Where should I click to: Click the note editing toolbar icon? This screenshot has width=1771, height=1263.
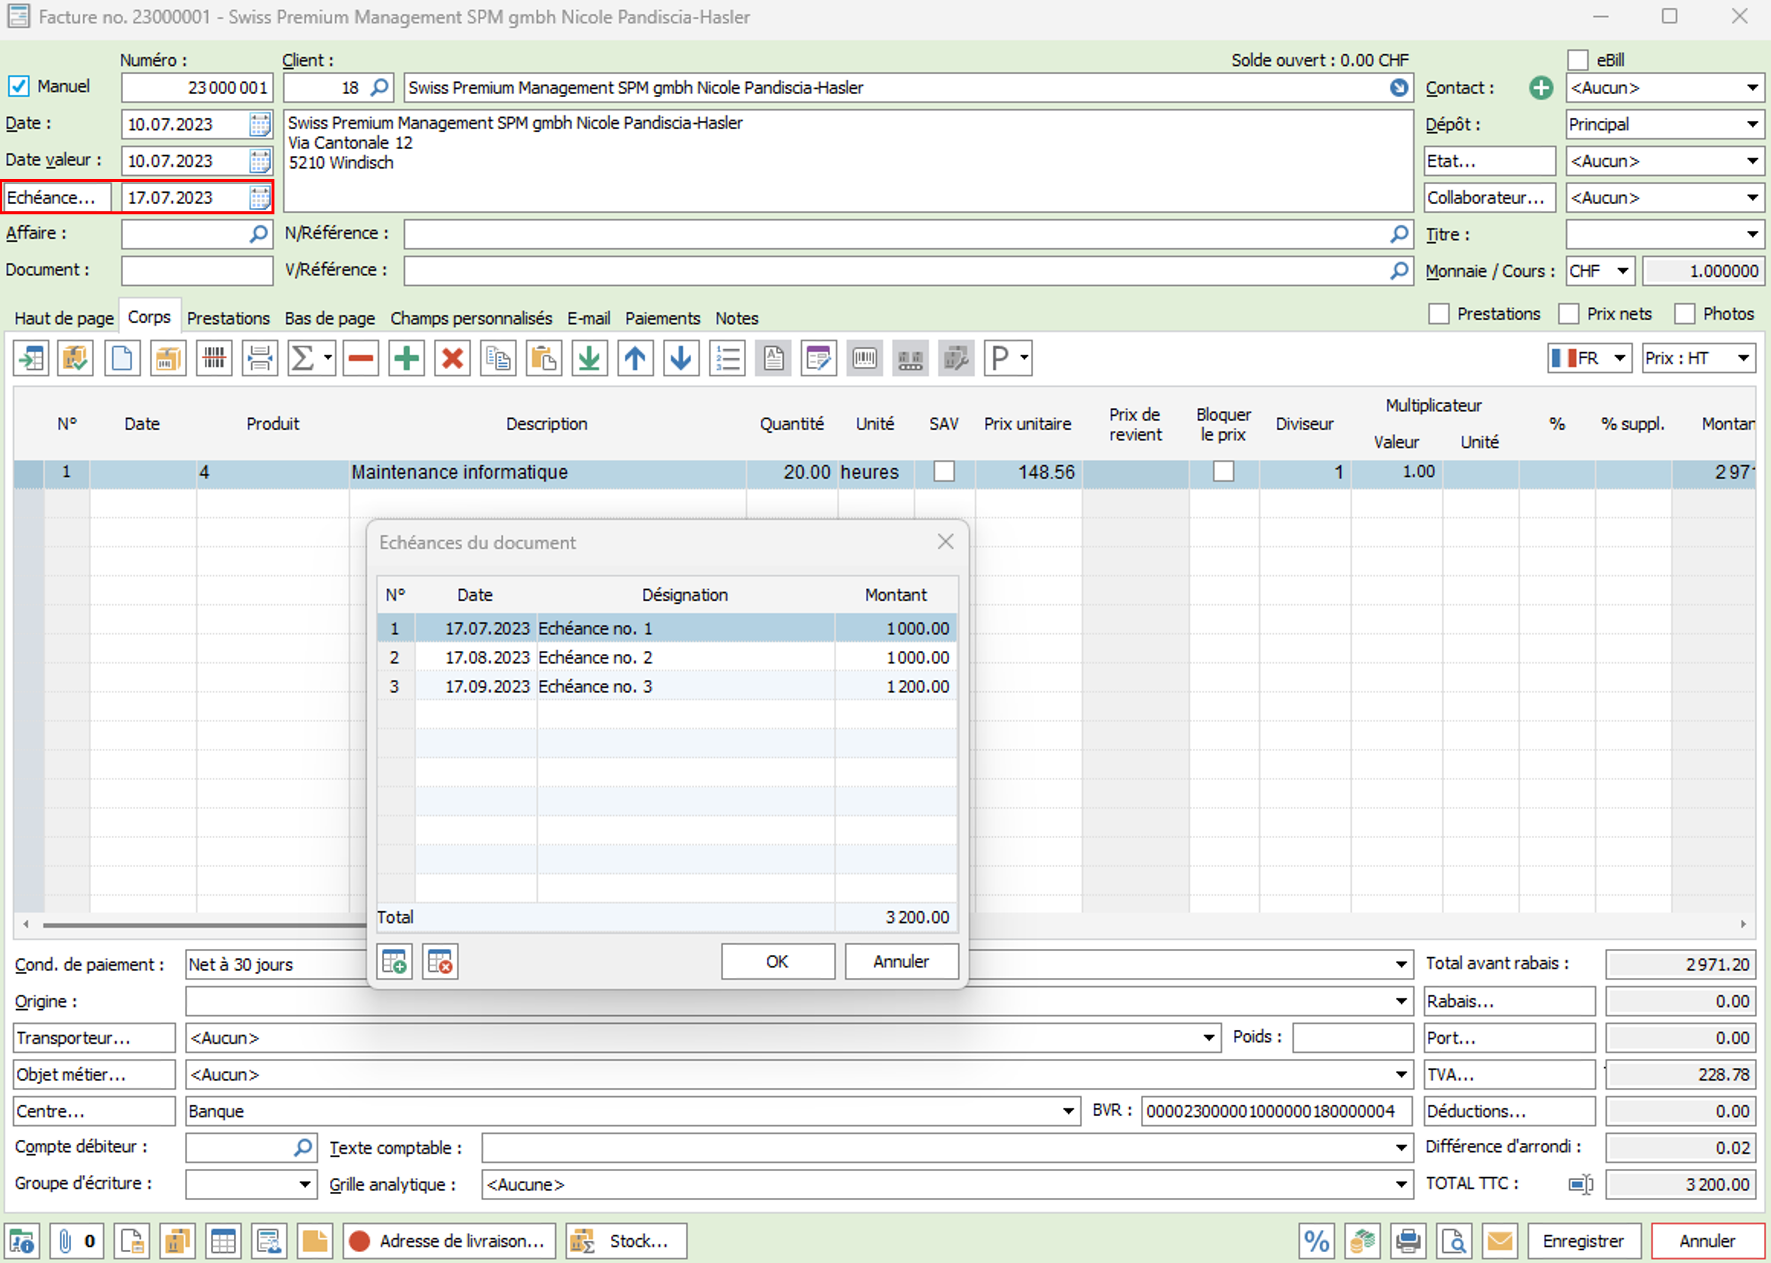click(x=818, y=358)
